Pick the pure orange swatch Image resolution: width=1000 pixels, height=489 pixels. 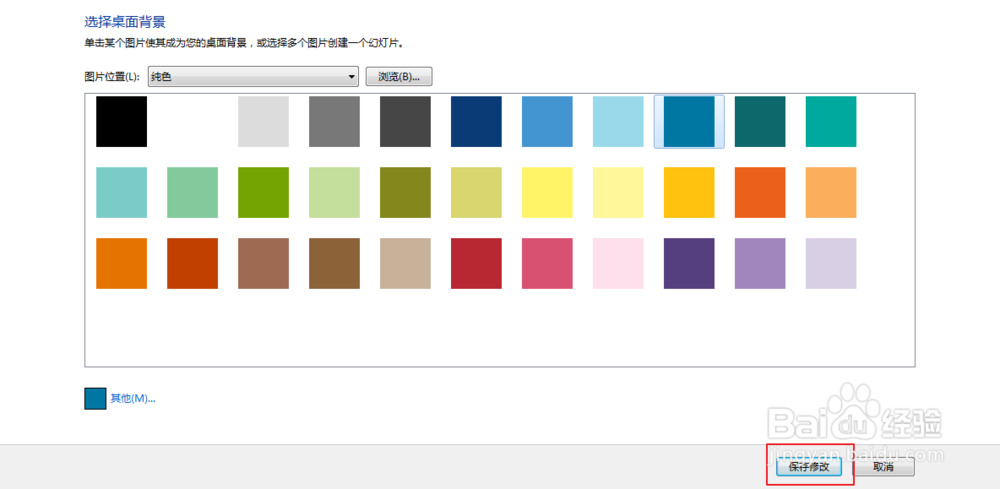[x=122, y=263]
